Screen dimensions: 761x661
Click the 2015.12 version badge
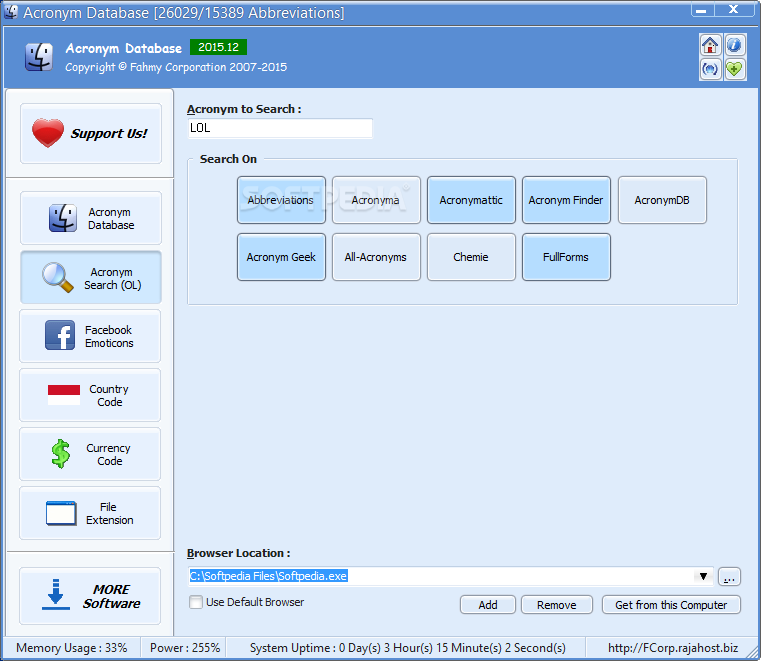(x=218, y=47)
